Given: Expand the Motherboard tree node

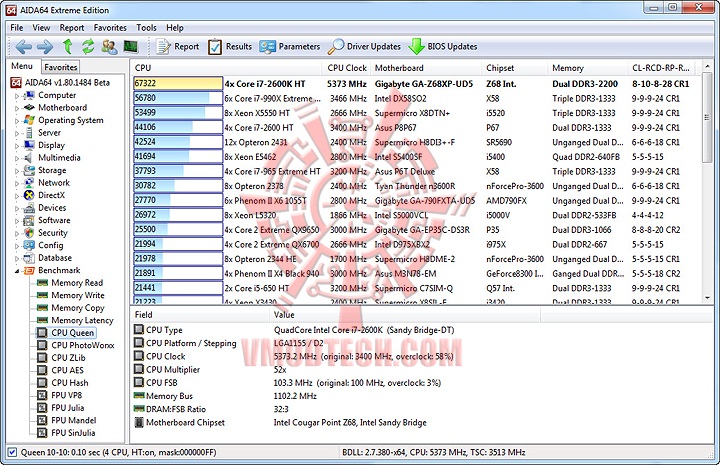Looking at the screenshot, I should [x=17, y=108].
